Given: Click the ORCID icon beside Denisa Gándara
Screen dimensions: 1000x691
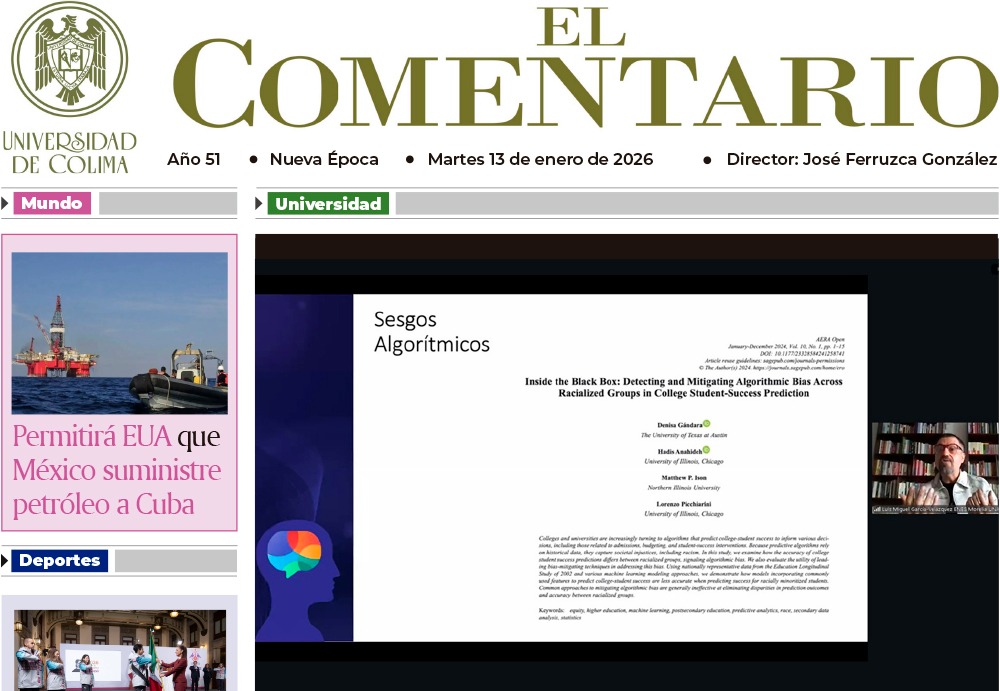Looking at the screenshot, I should (705, 423).
